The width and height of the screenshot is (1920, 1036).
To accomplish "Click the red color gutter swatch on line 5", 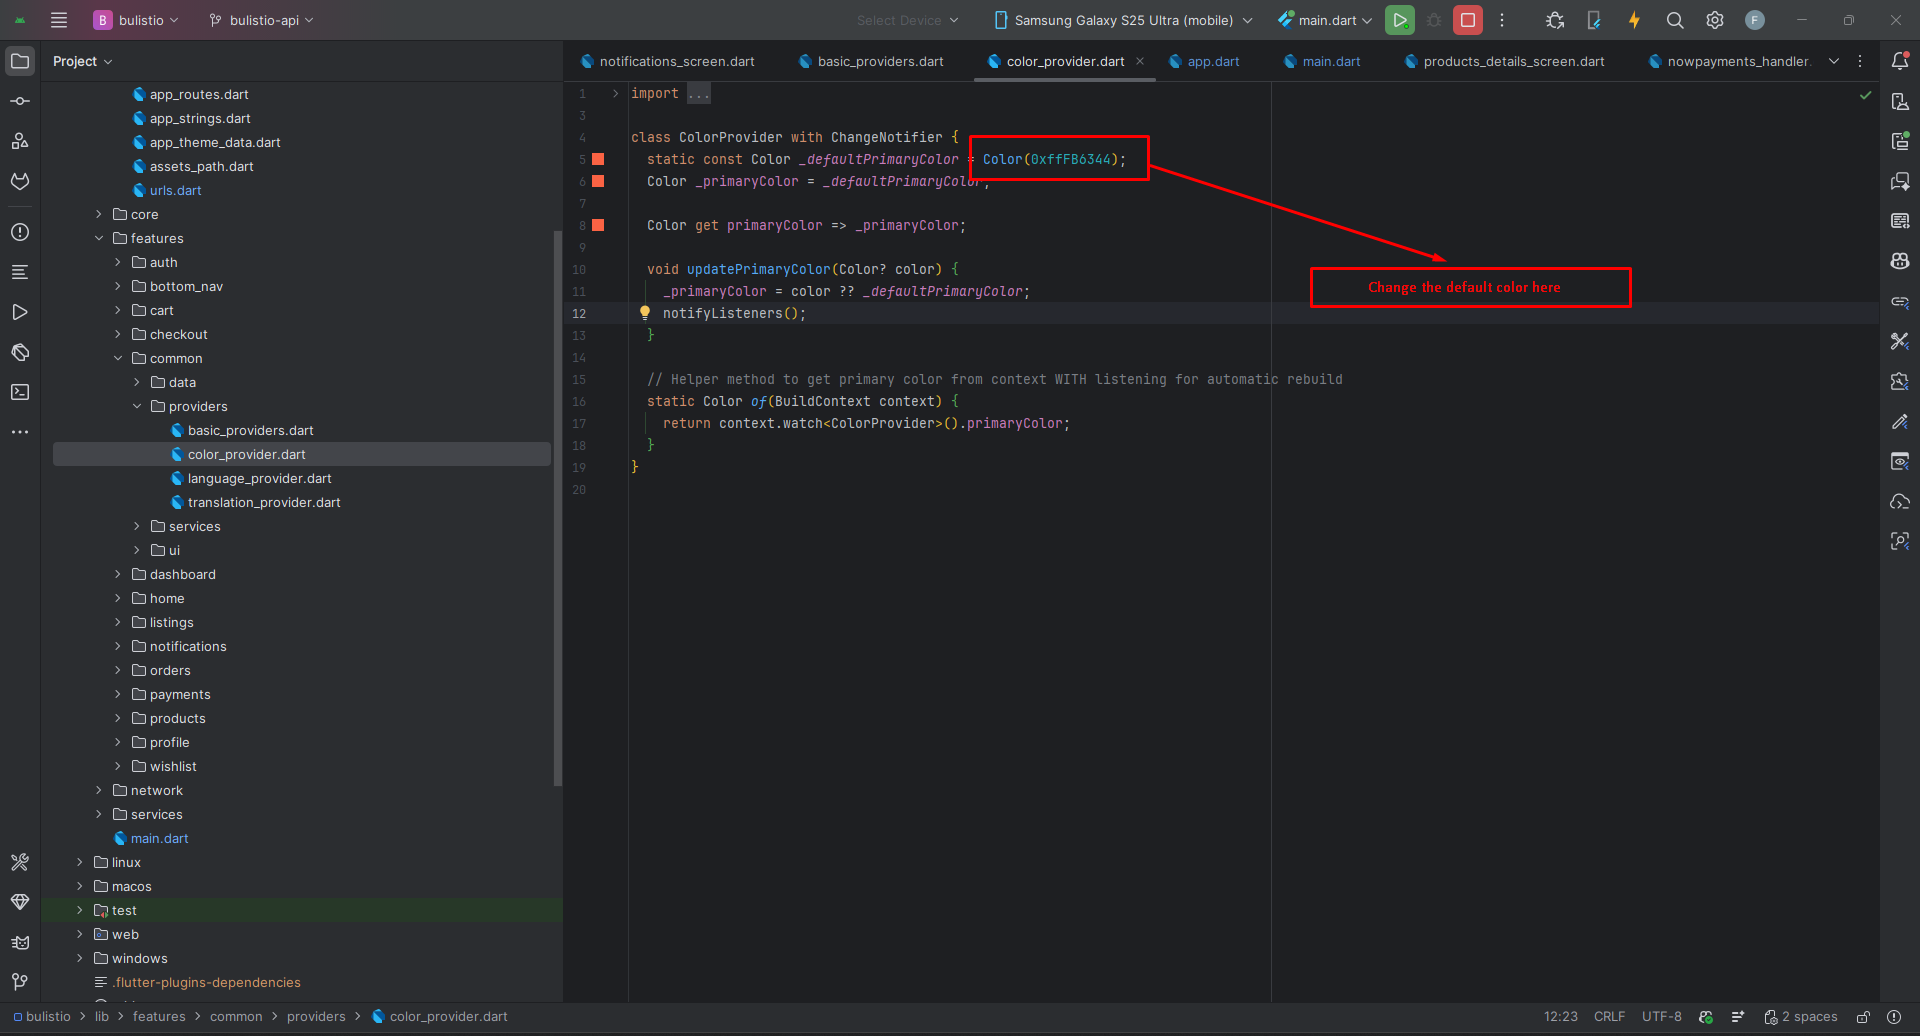I will coord(598,159).
